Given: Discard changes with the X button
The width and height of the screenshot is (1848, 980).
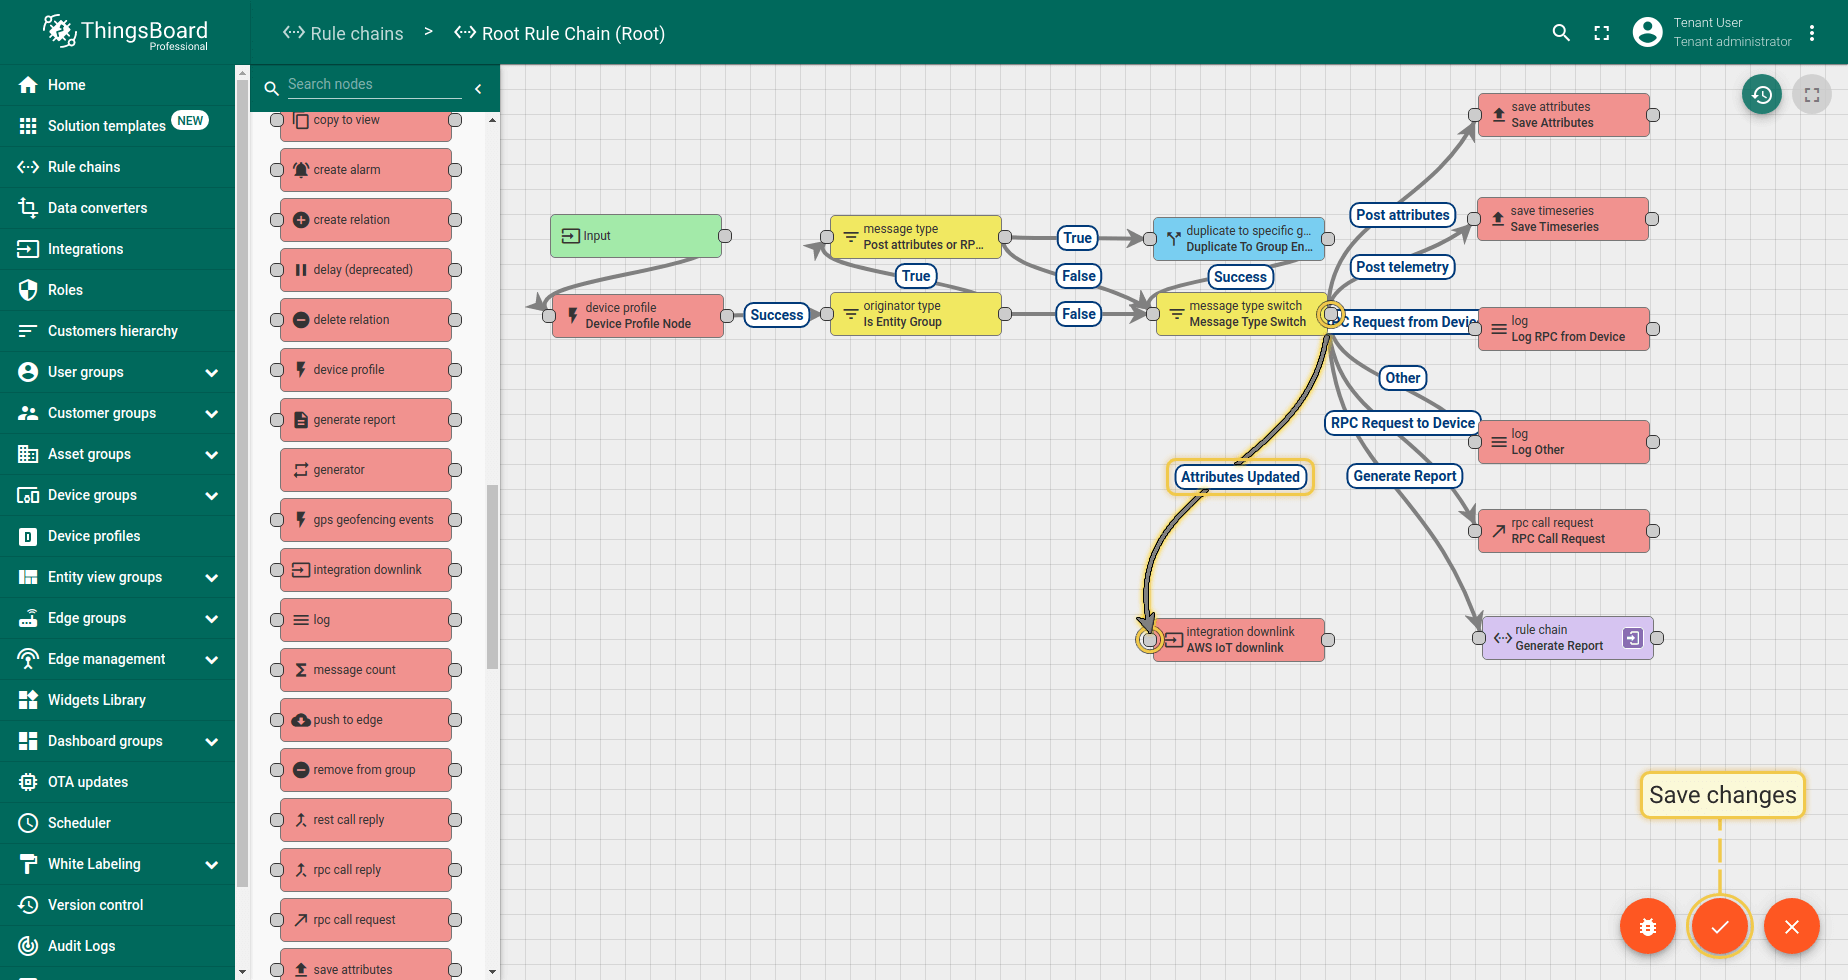Looking at the screenshot, I should (1791, 927).
